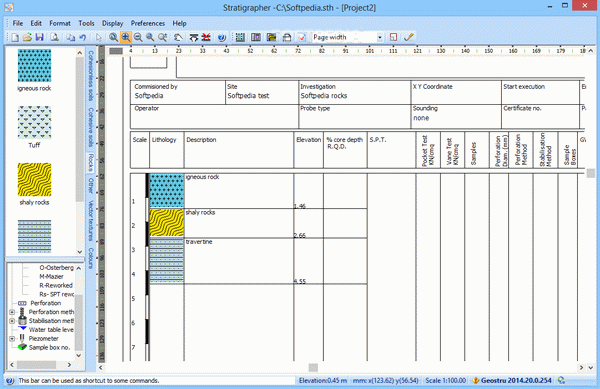Click the igneous rock layer in the log

click(166, 191)
